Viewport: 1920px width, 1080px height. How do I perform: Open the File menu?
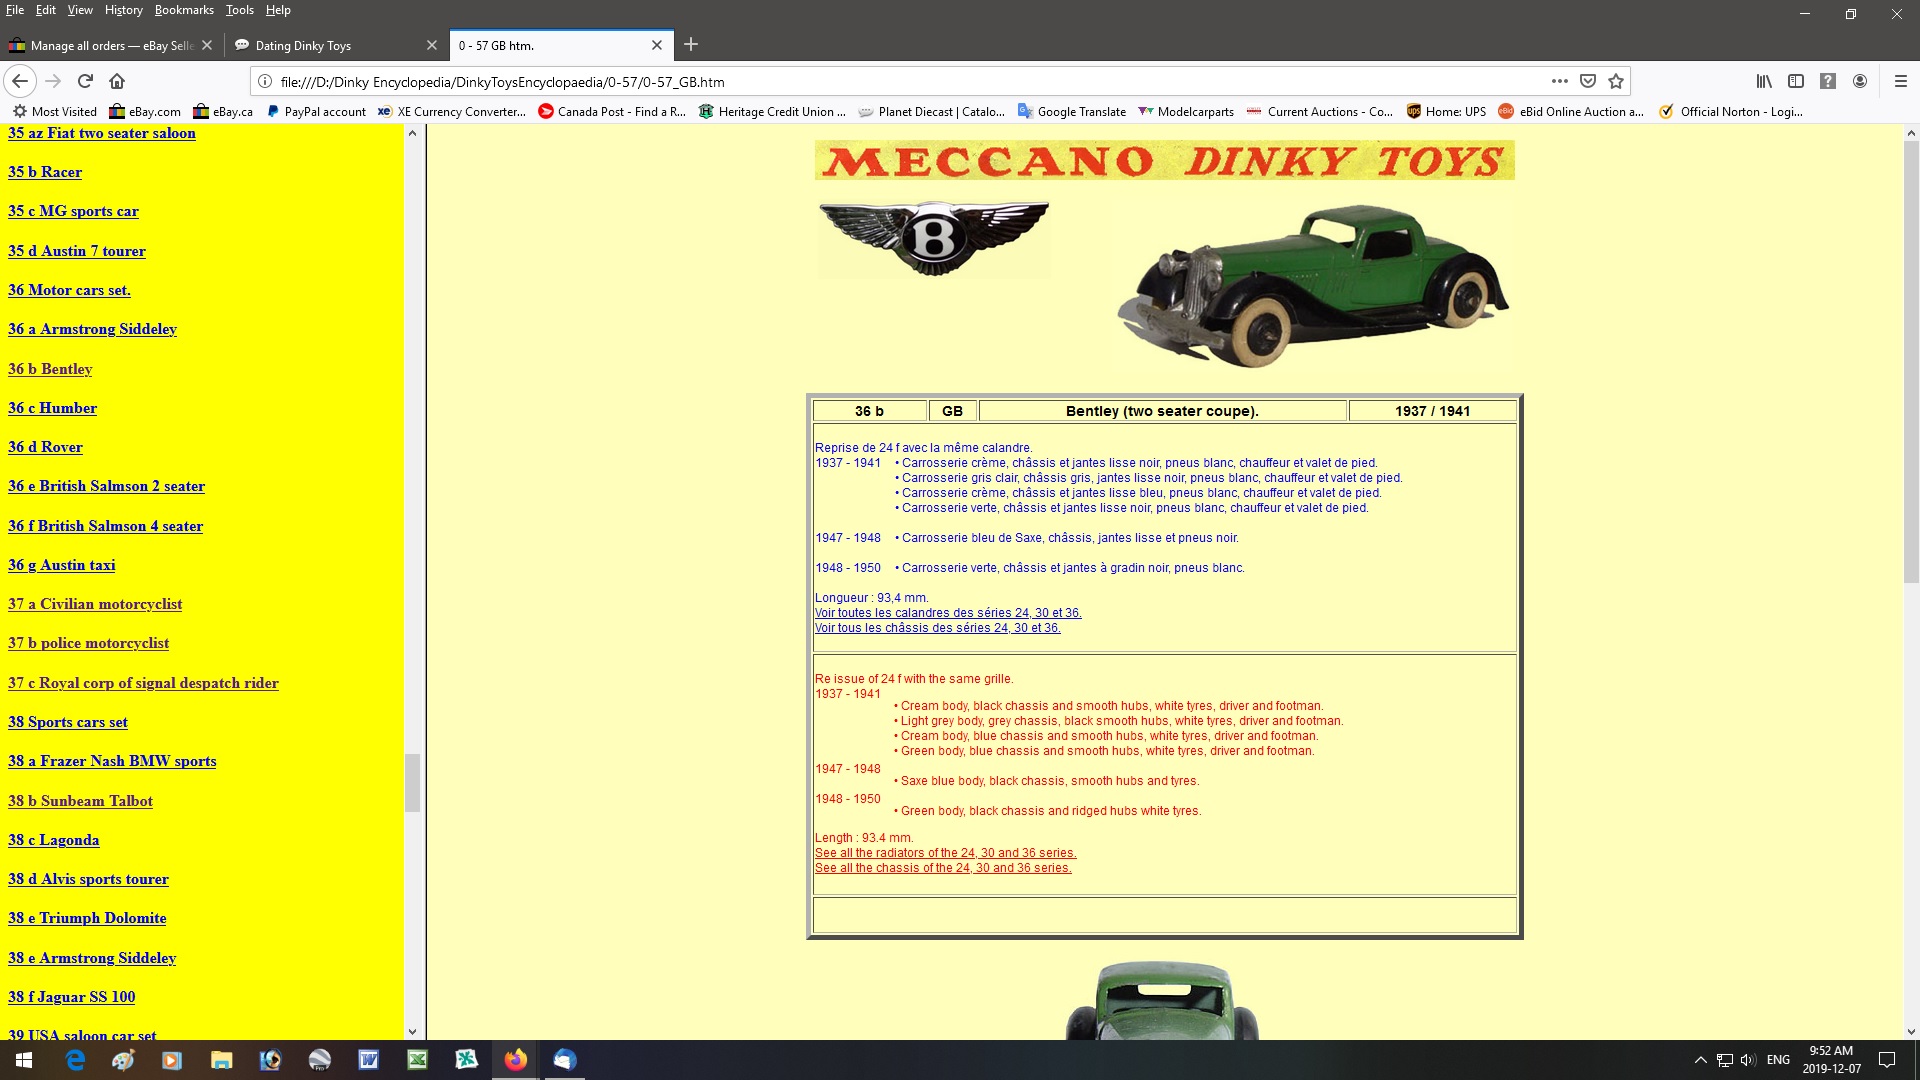(x=15, y=10)
